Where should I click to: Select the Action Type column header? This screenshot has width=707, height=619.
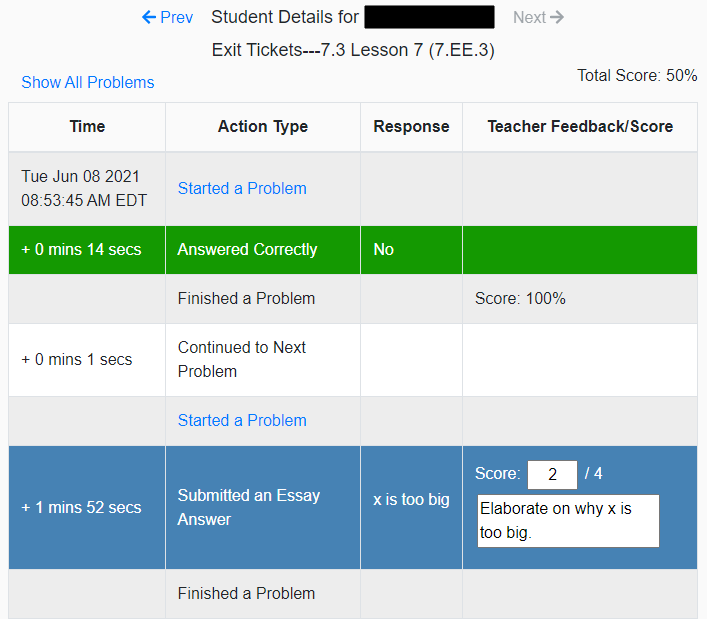(263, 126)
